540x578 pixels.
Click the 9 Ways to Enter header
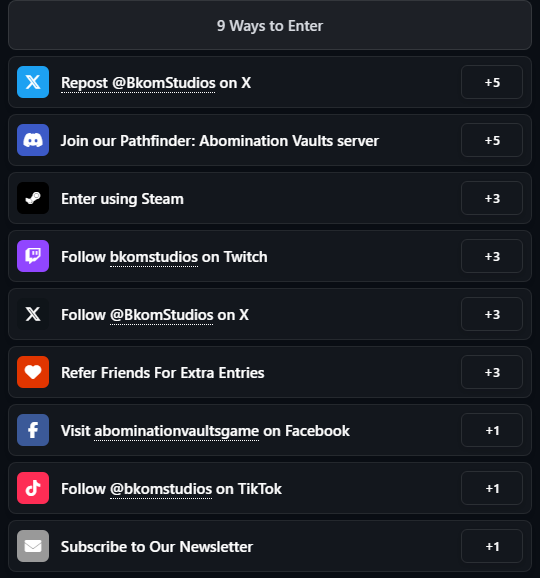(x=270, y=25)
